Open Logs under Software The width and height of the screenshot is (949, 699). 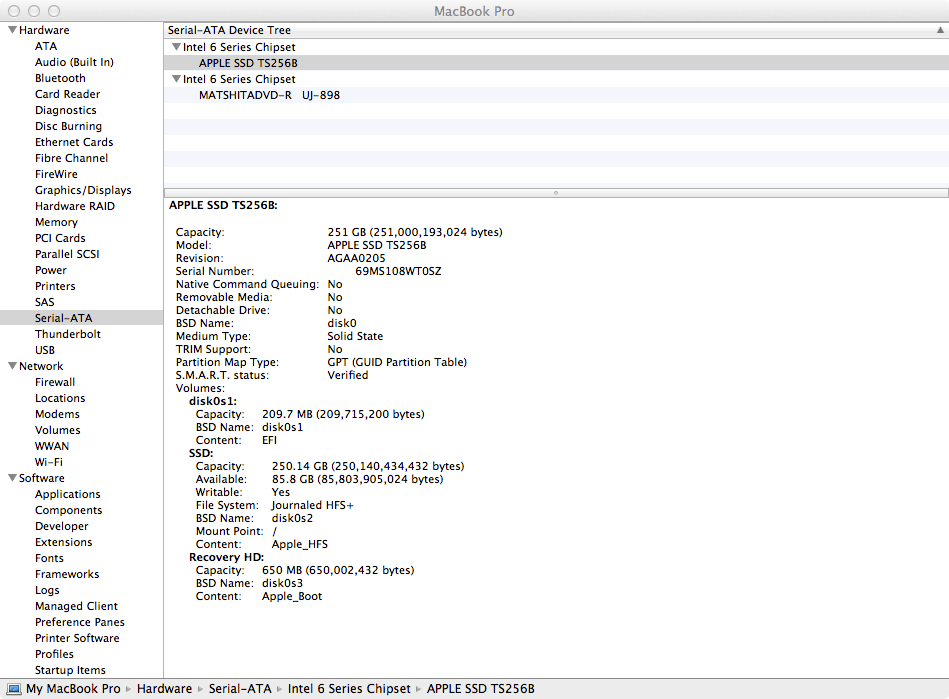tap(47, 590)
